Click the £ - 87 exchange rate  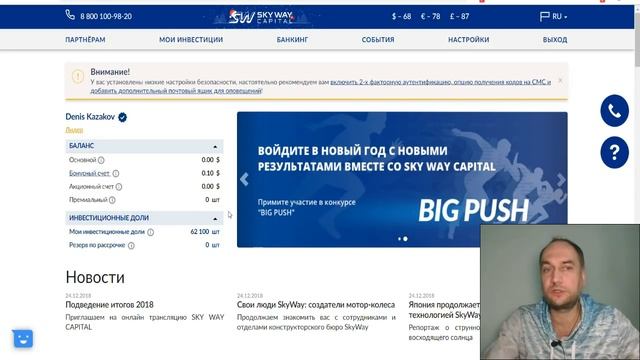tap(460, 16)
